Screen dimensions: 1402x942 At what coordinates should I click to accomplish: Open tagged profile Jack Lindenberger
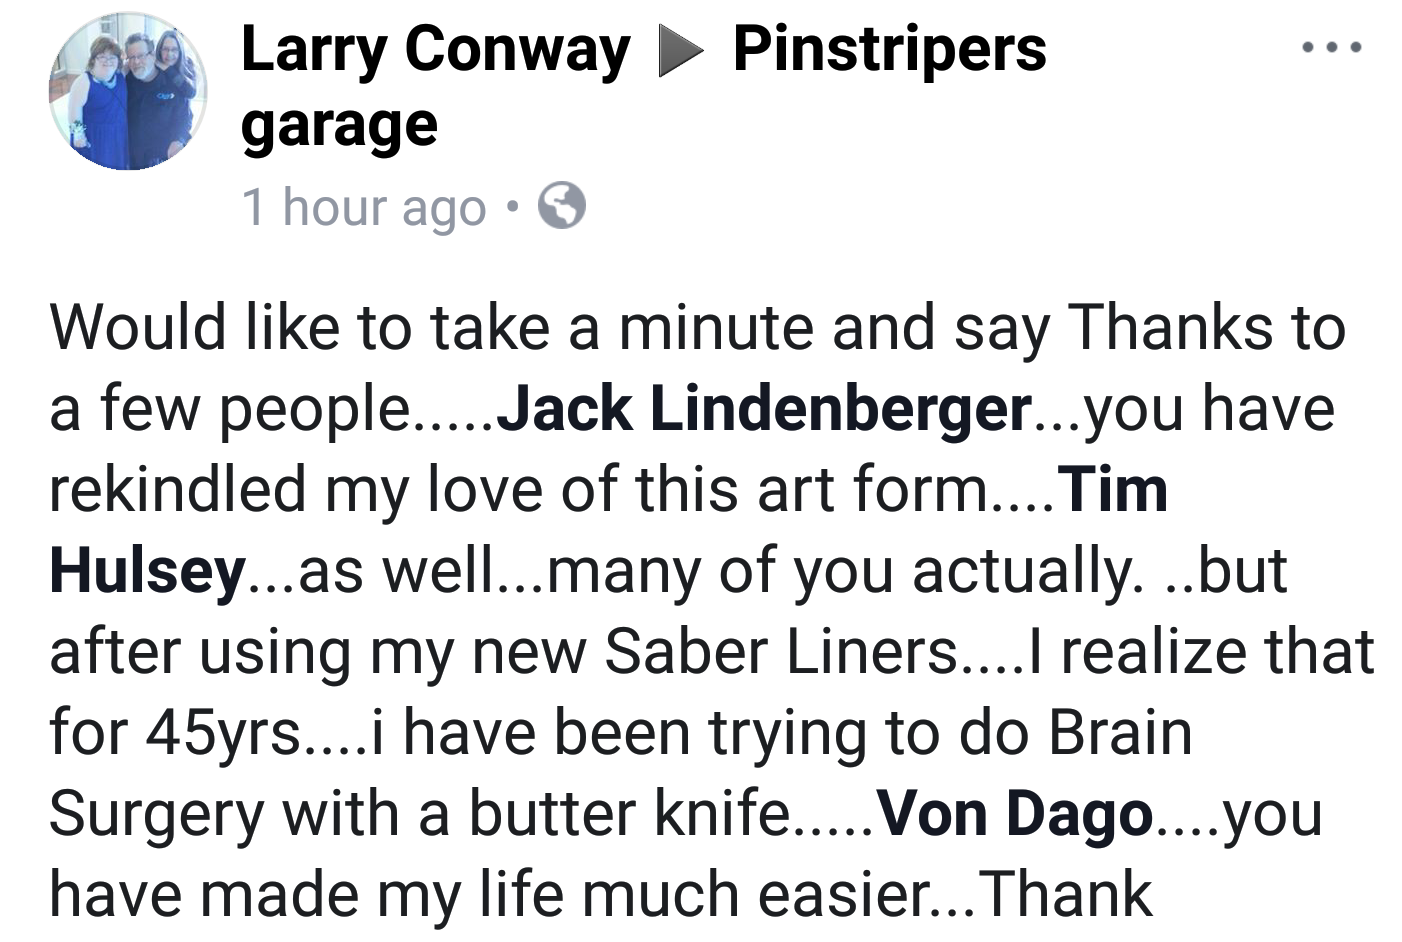click(764, 409)
